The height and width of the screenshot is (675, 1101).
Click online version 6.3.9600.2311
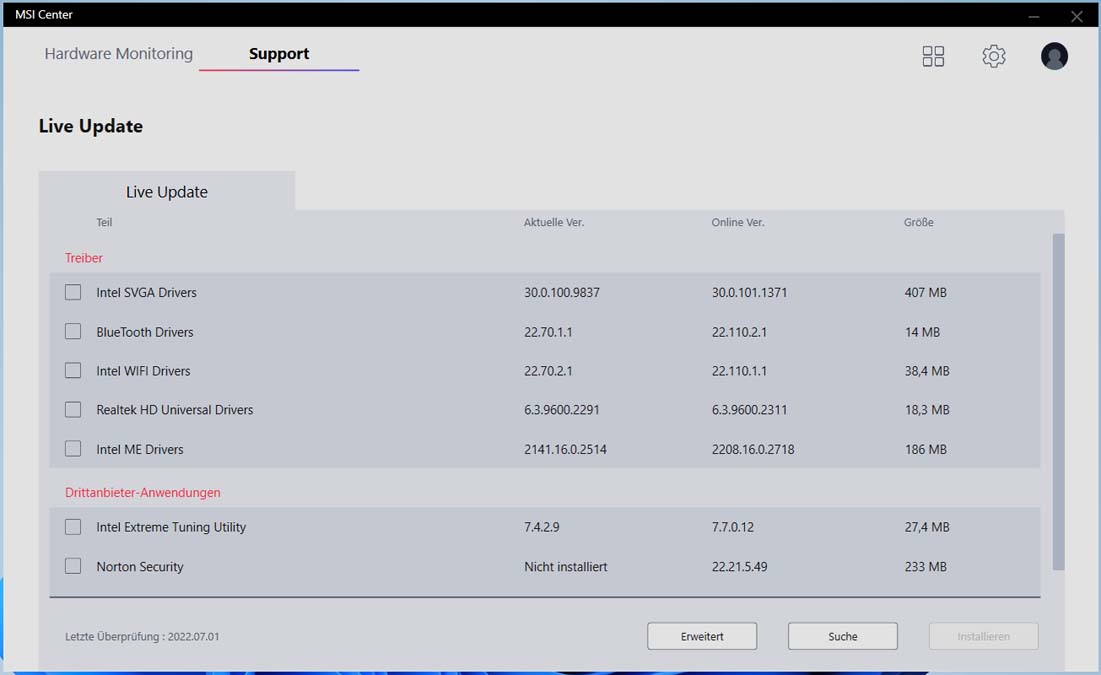pyautogui.click(x=749, y=409)
